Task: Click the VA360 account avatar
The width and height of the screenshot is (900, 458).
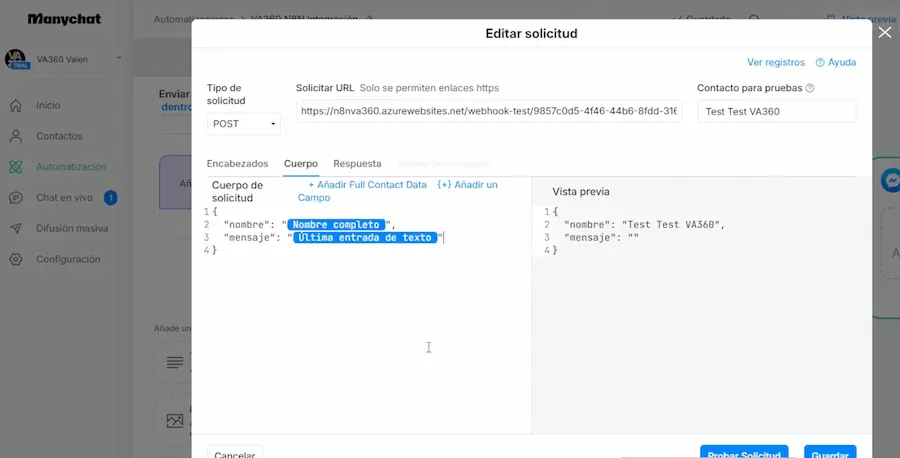Action: (16, 59)
